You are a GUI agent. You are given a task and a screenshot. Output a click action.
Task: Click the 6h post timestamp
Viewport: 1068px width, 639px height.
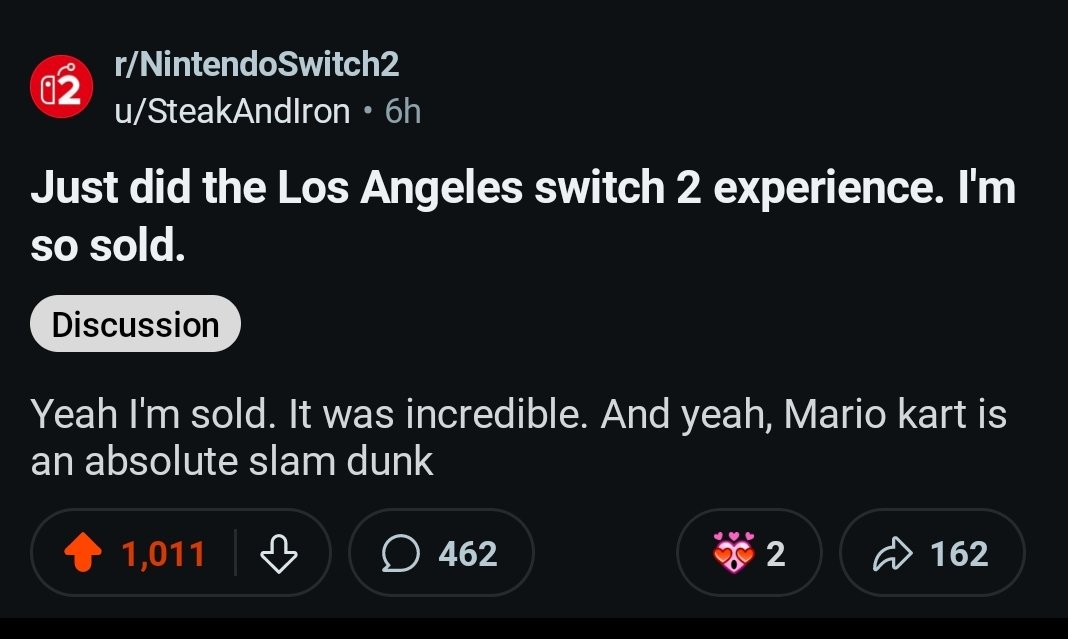coord(403,111)
